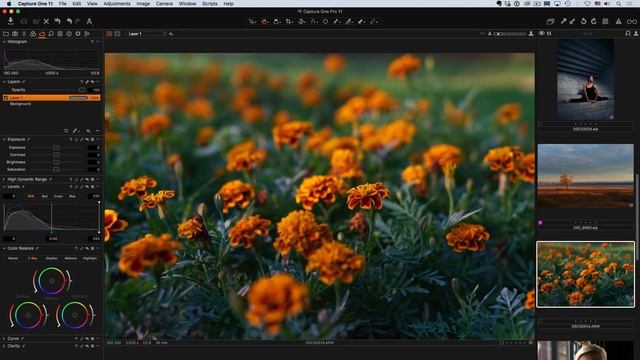
Task: Click the top color balance wheel
Action: pos(52,281)
